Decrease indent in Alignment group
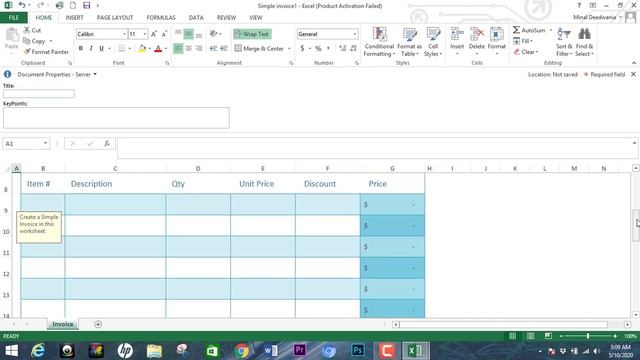Image resolution: width=640 pixels, height=360 pixels. pos(213,49)
